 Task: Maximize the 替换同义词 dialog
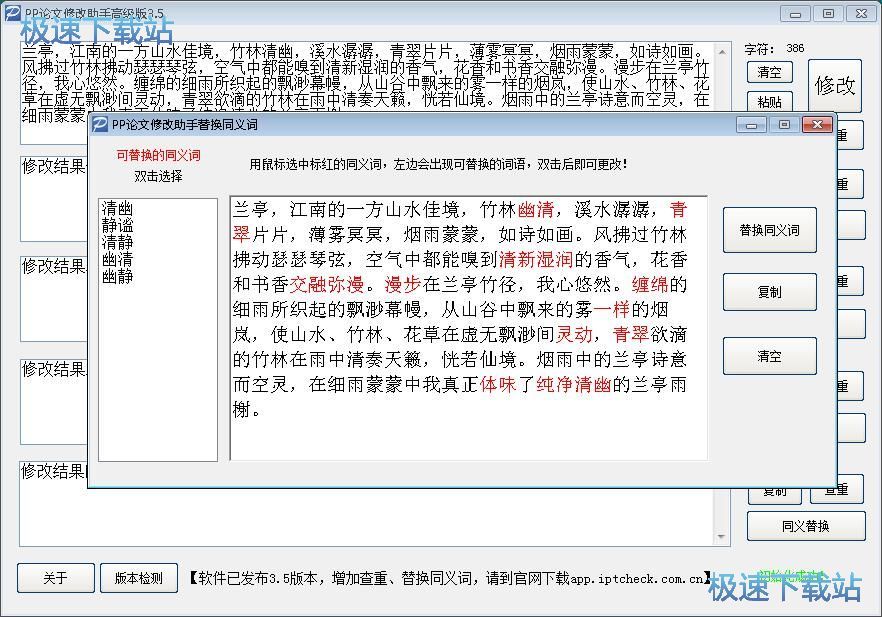[784, 125]
